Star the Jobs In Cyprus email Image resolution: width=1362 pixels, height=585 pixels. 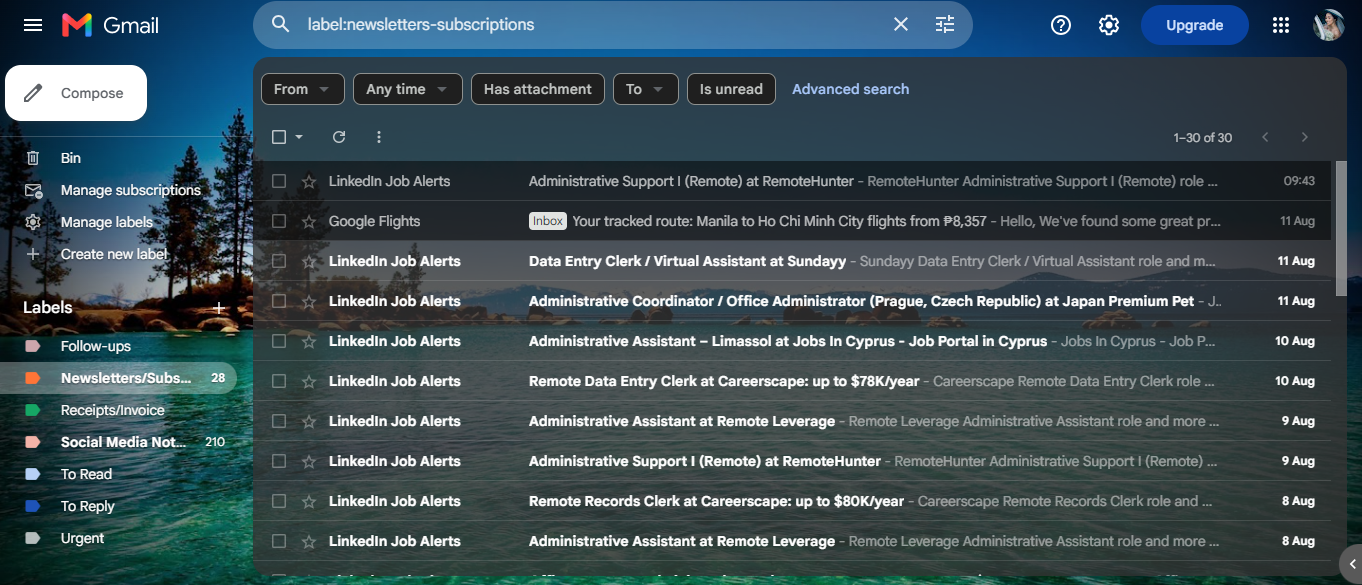point(309,341)
